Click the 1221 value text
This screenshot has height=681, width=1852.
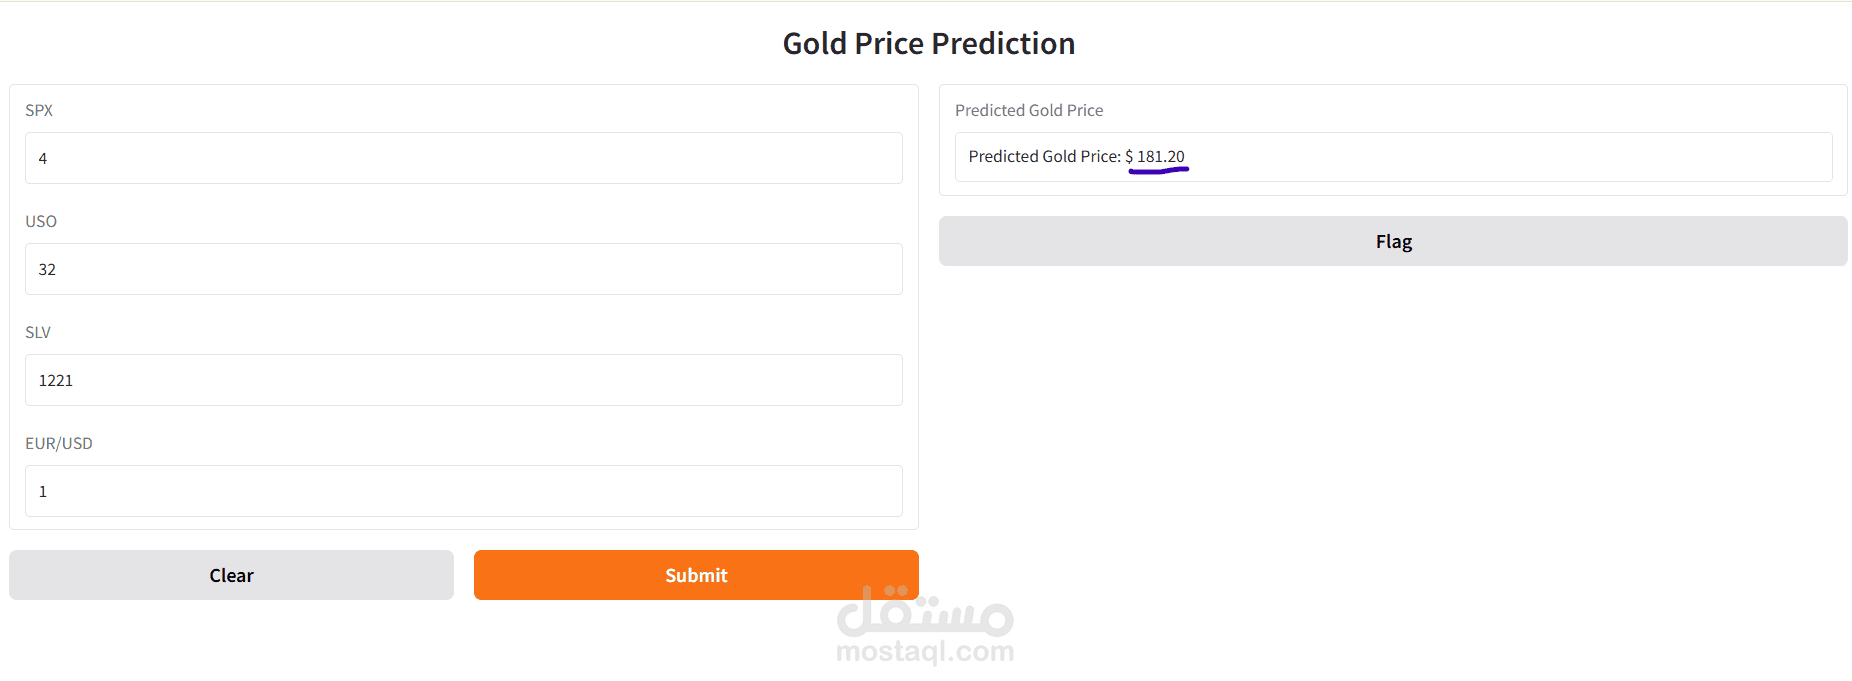56,380
